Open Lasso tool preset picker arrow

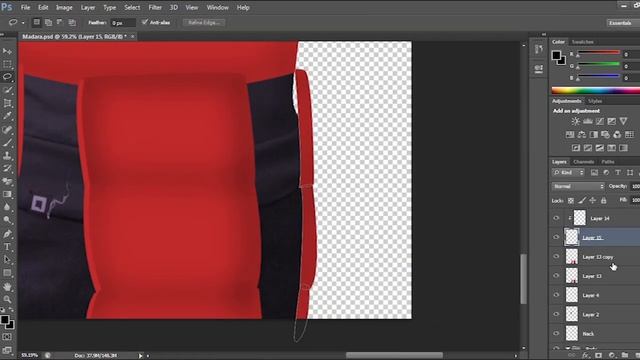point(23,23)
